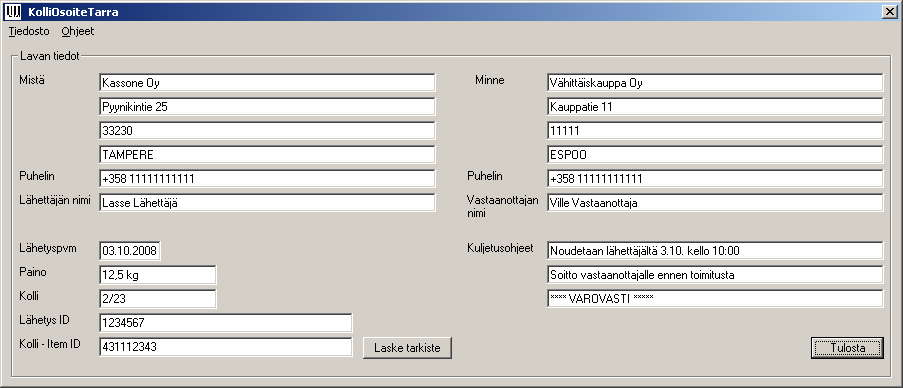Click the Pyynikintie 25 address field
The image size is (903, 388).
coord(267,106)
